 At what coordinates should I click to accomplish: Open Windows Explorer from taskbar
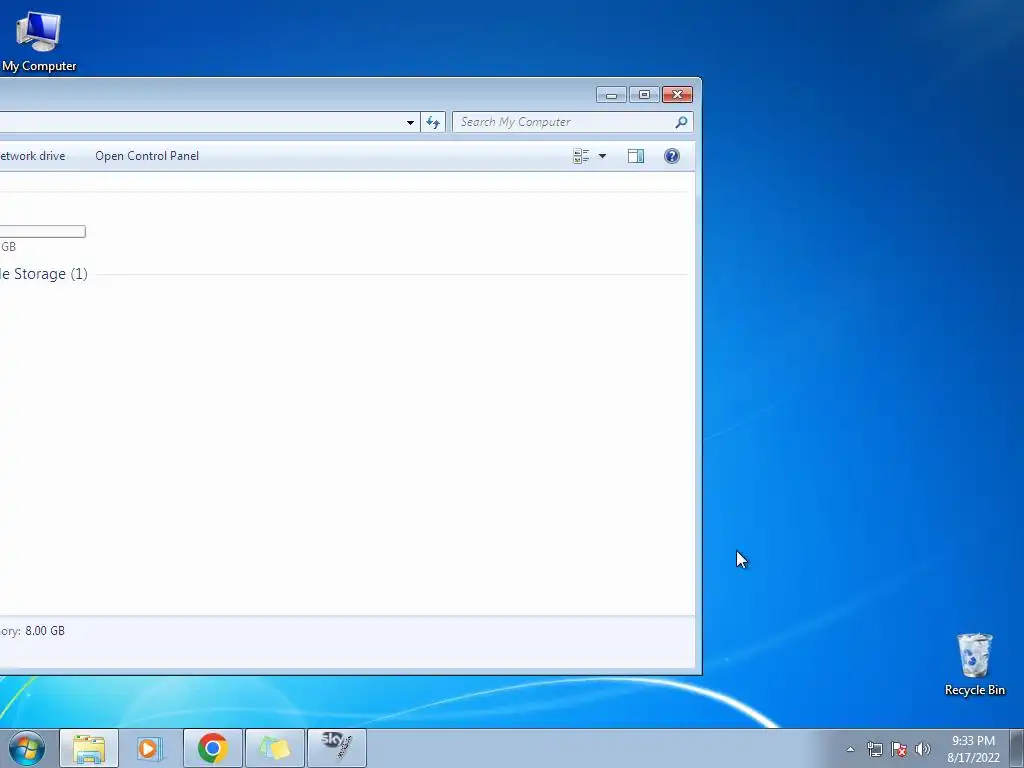click(89, 748)
